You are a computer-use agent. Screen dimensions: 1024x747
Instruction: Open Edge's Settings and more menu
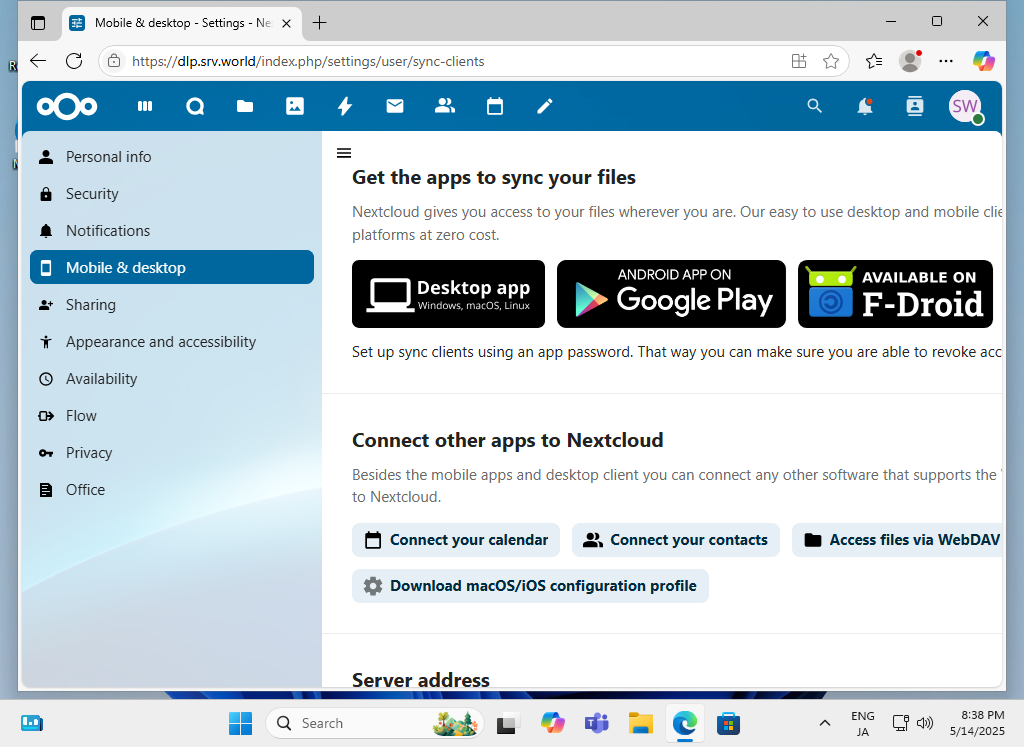[x=946, y=61]
